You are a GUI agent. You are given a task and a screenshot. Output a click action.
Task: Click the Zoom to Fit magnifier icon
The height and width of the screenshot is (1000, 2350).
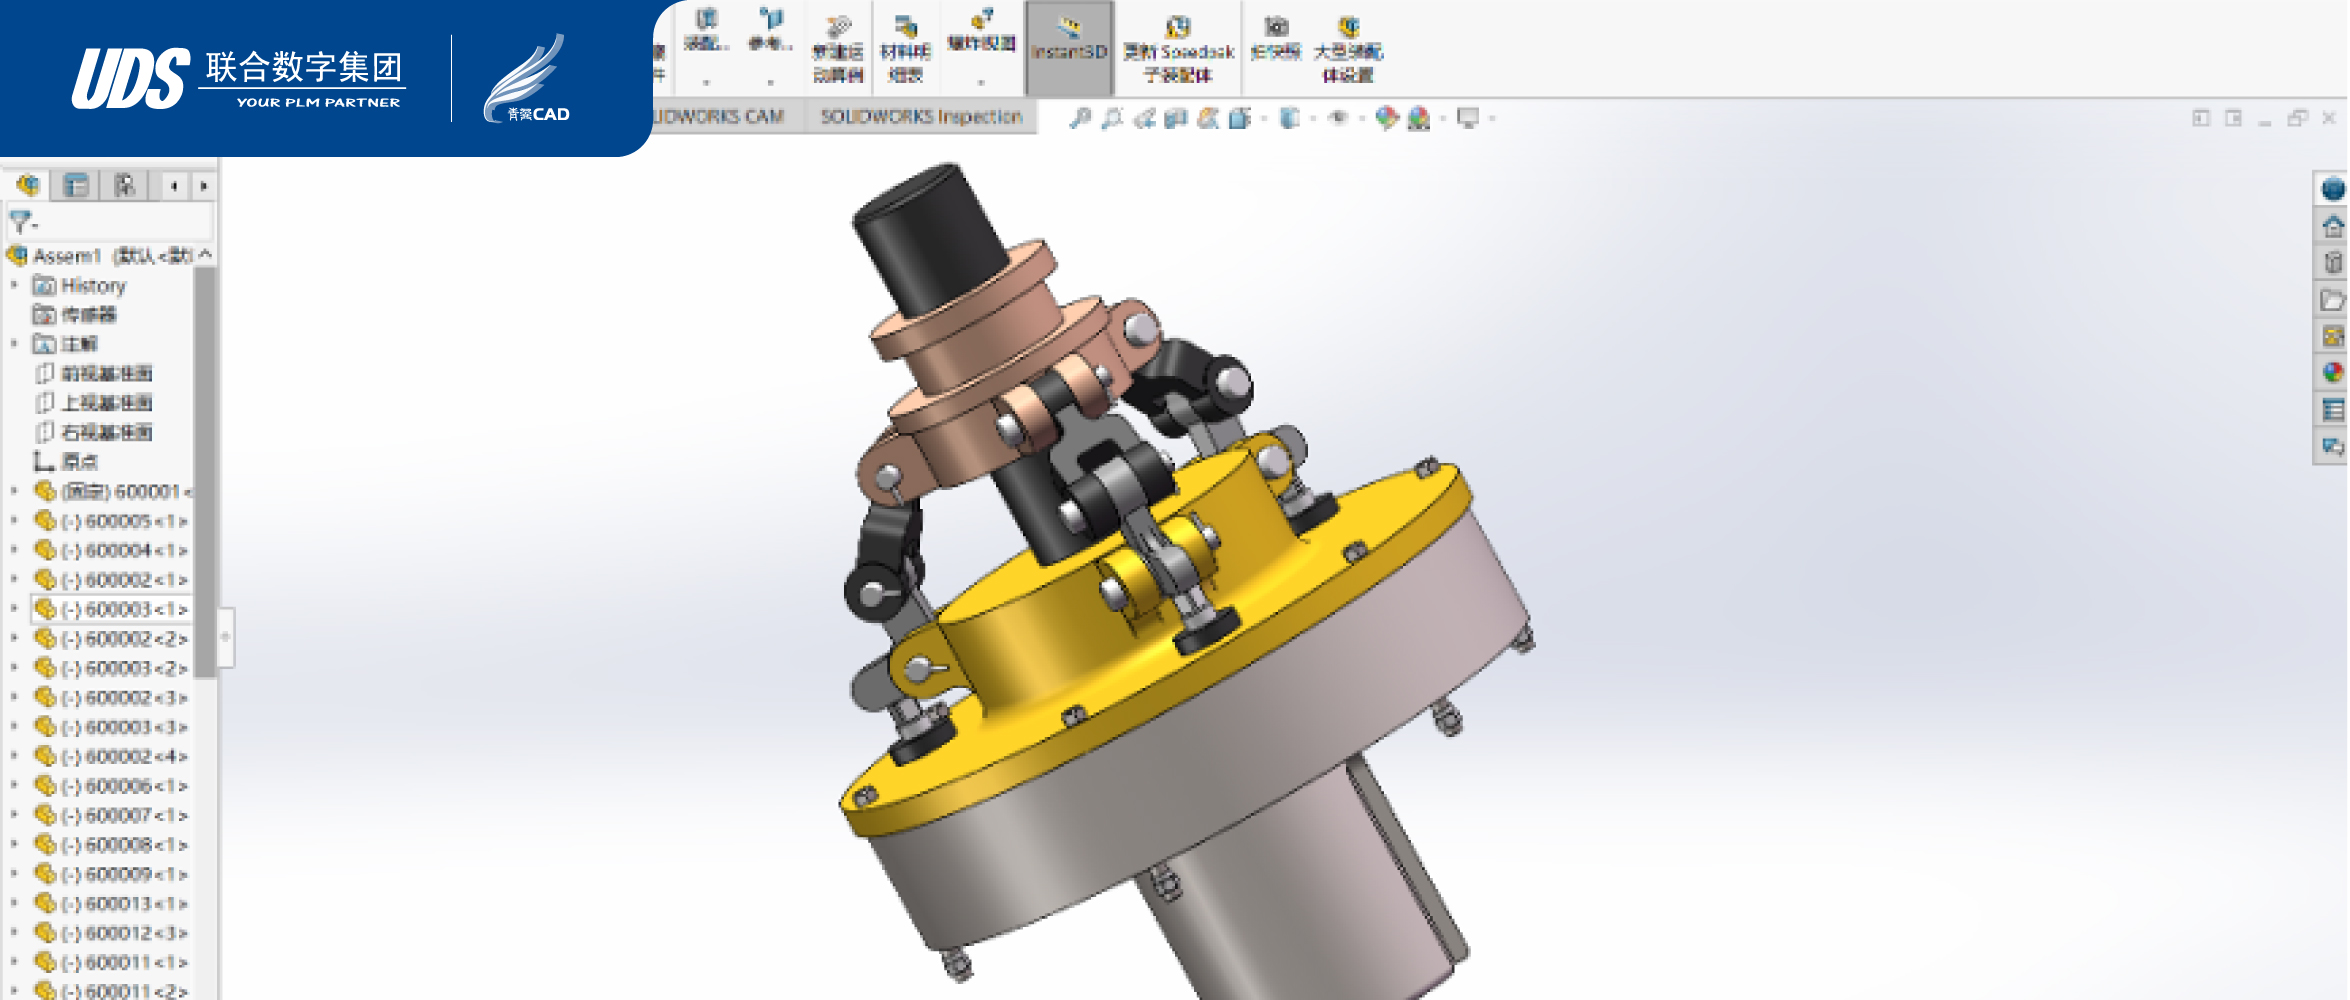(x=1079, y=119)
